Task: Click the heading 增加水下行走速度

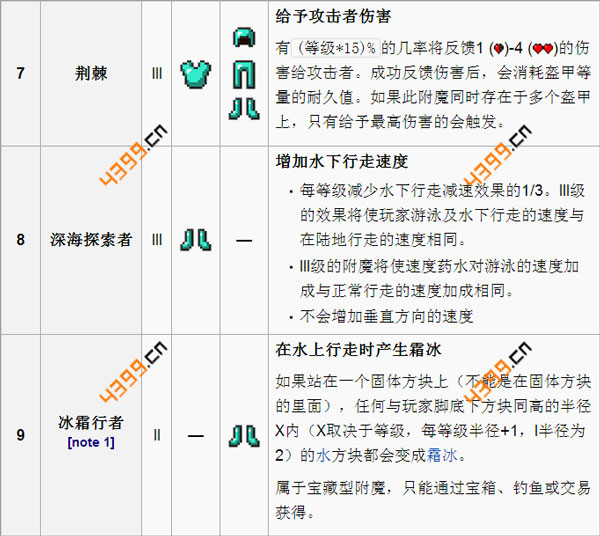Action: 342,161
